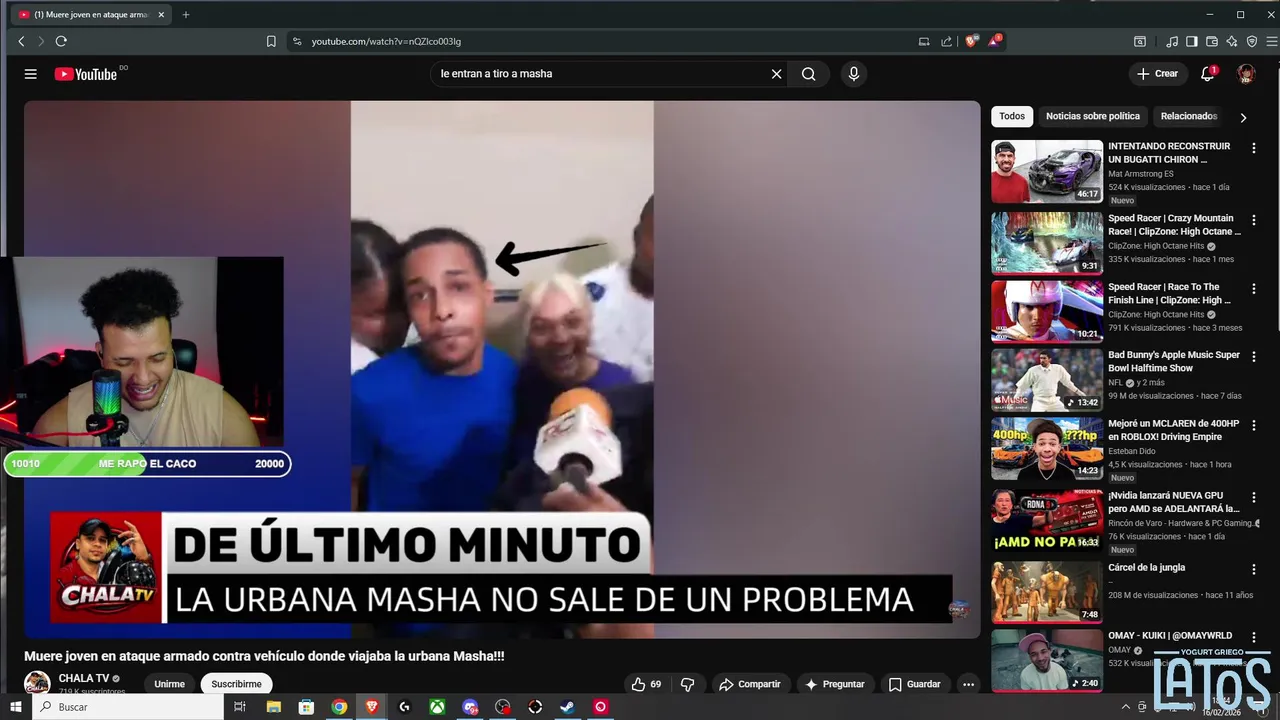The width and height of the screenshot is (1280, 720).
Task: Open options for MCLAREN ROBLOX video
Action: click(1253, 425)
